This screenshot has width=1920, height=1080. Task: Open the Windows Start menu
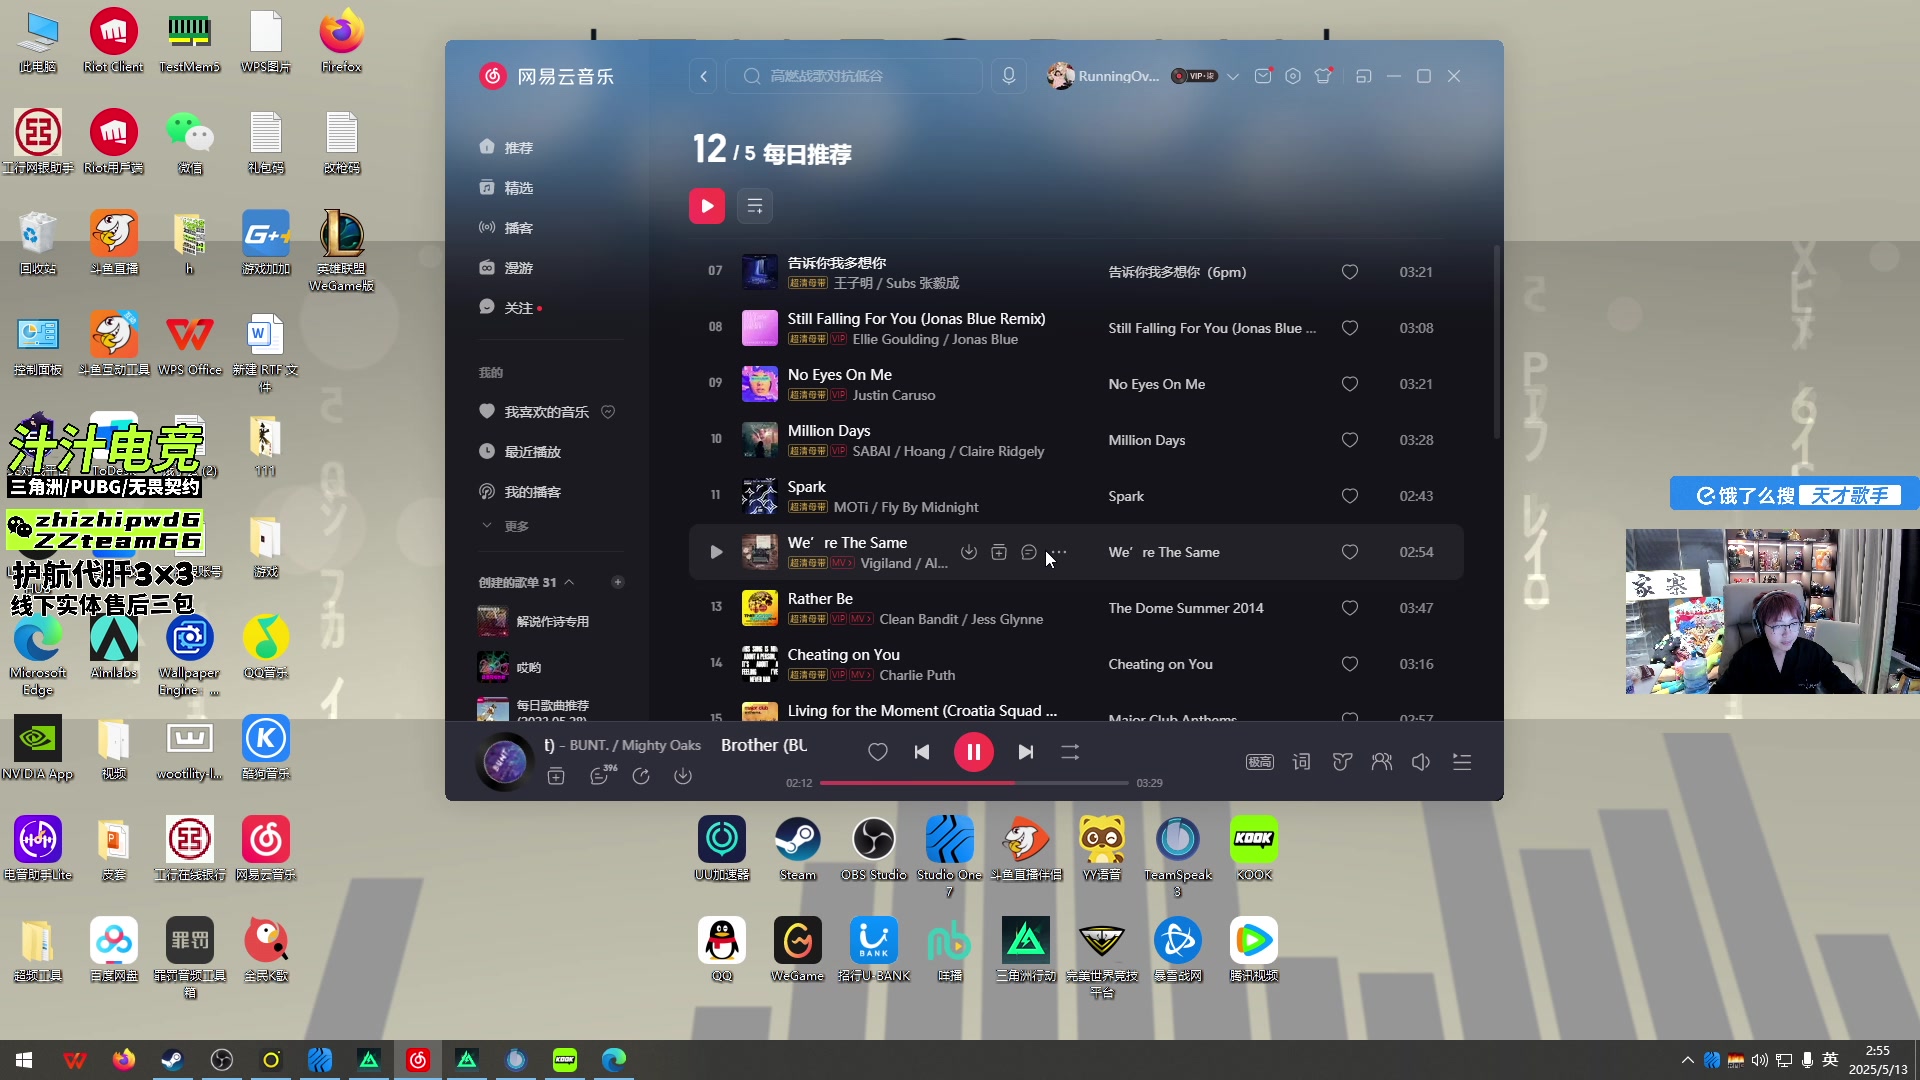(24, 1060)
